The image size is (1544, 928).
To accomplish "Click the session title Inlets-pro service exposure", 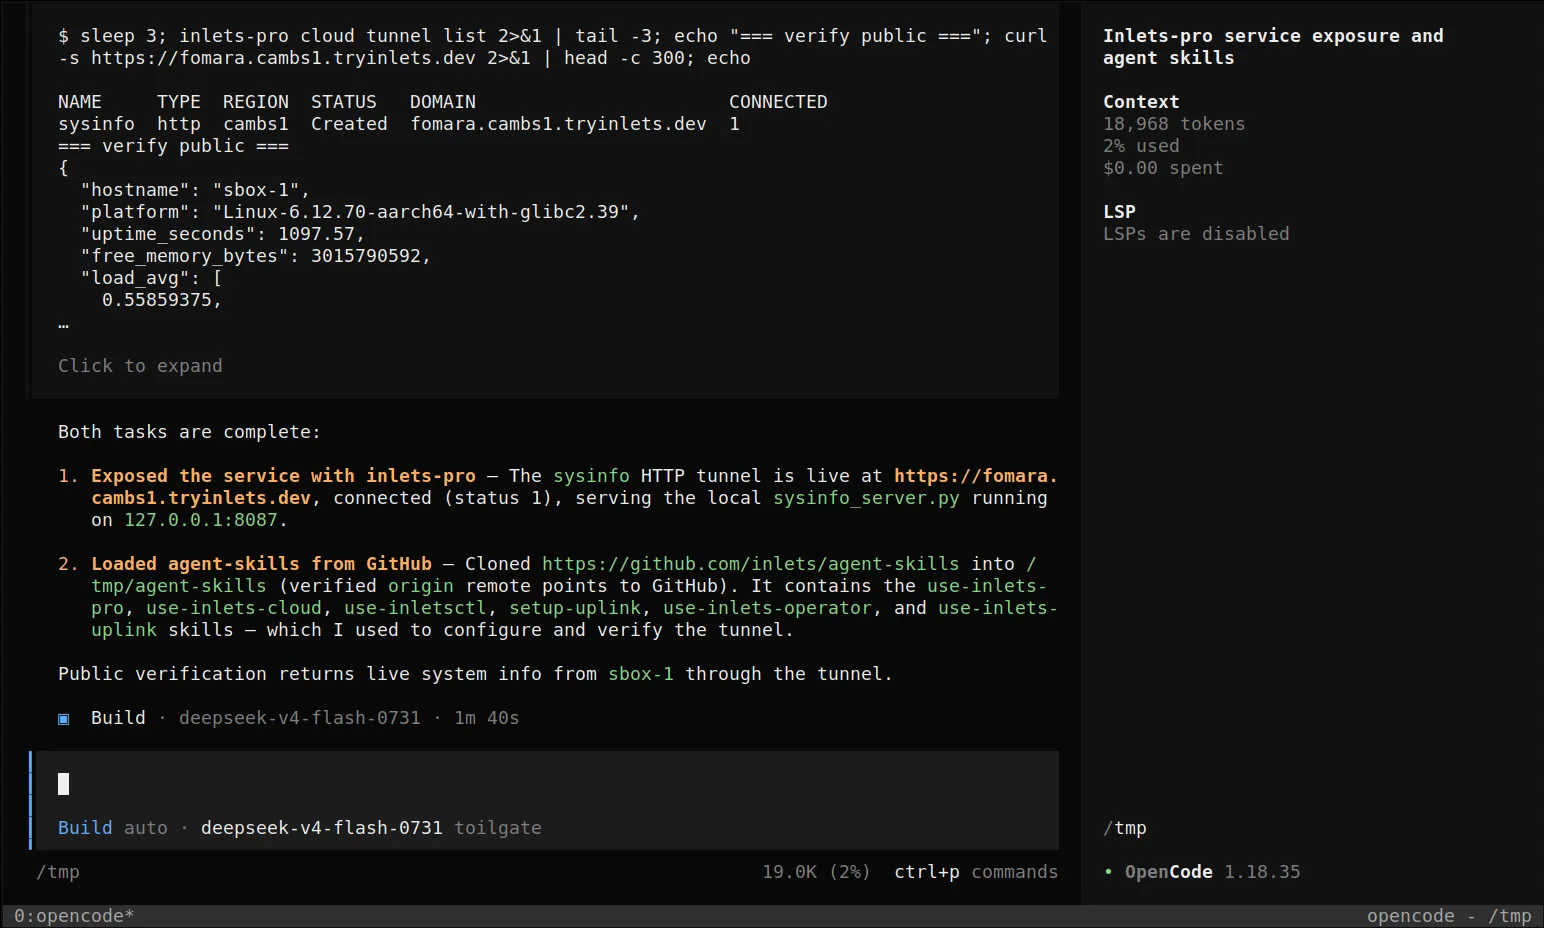I will pos(1273,47).
